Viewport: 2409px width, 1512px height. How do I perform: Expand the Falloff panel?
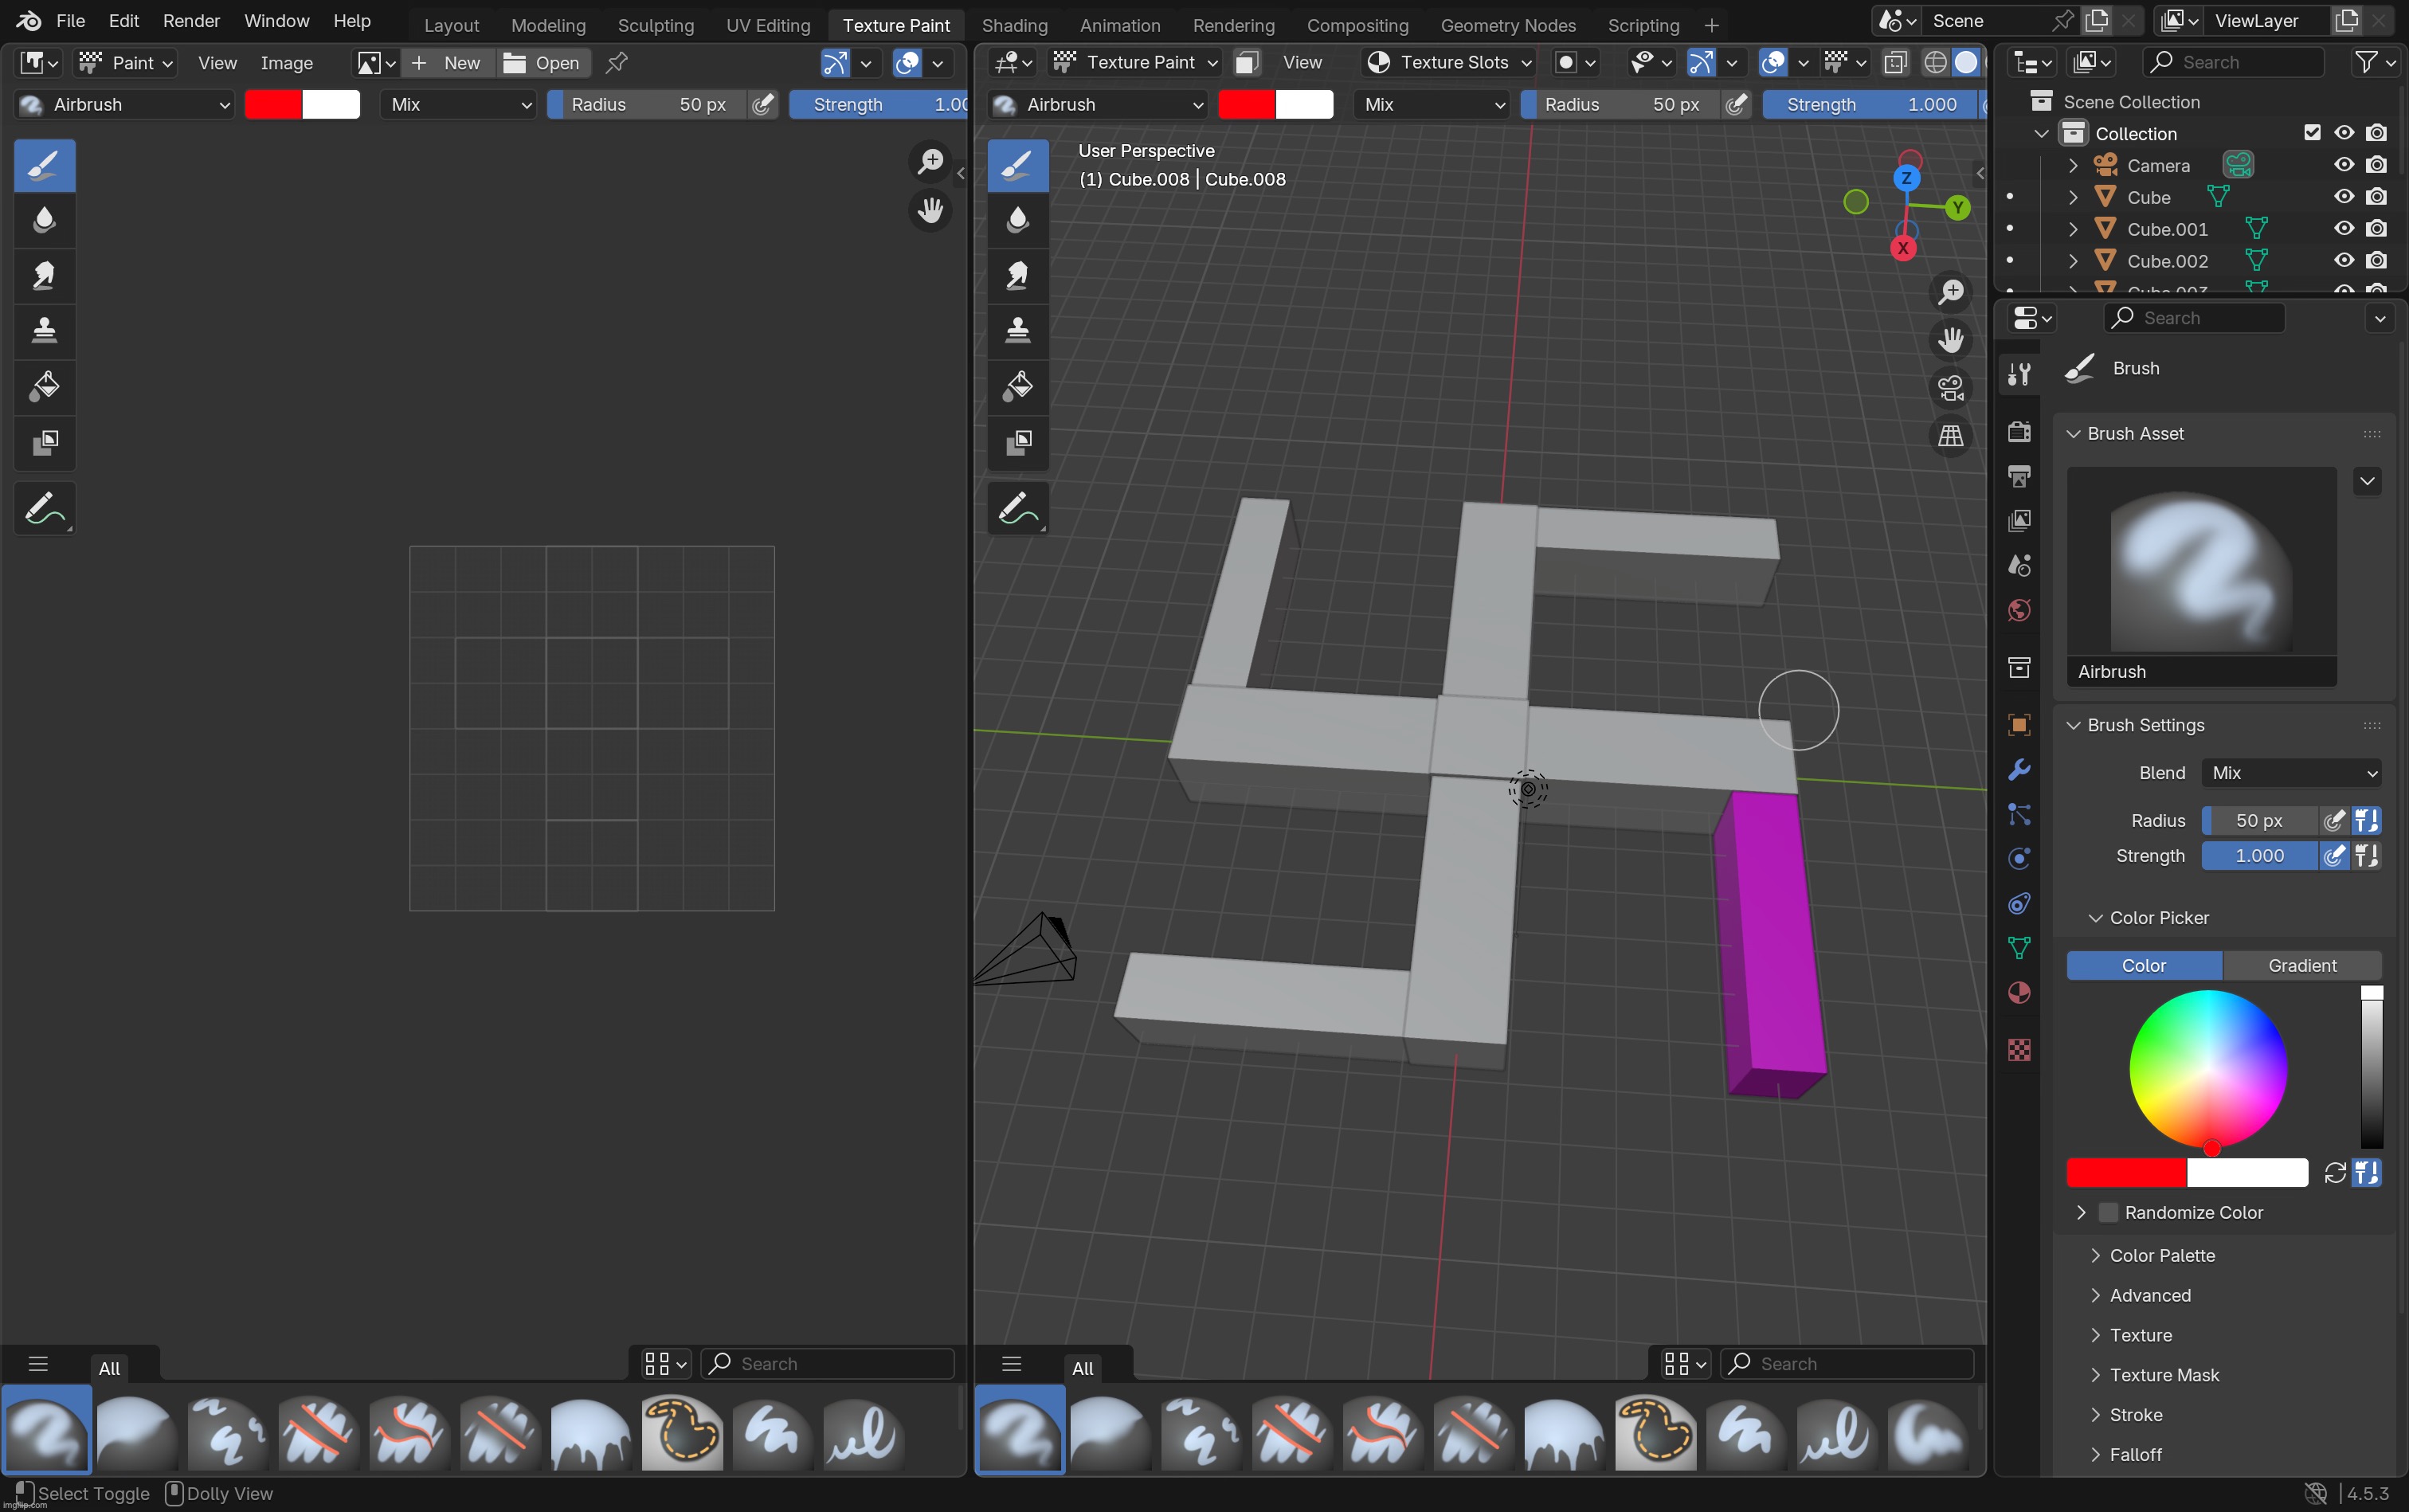click(2135, 1454)
